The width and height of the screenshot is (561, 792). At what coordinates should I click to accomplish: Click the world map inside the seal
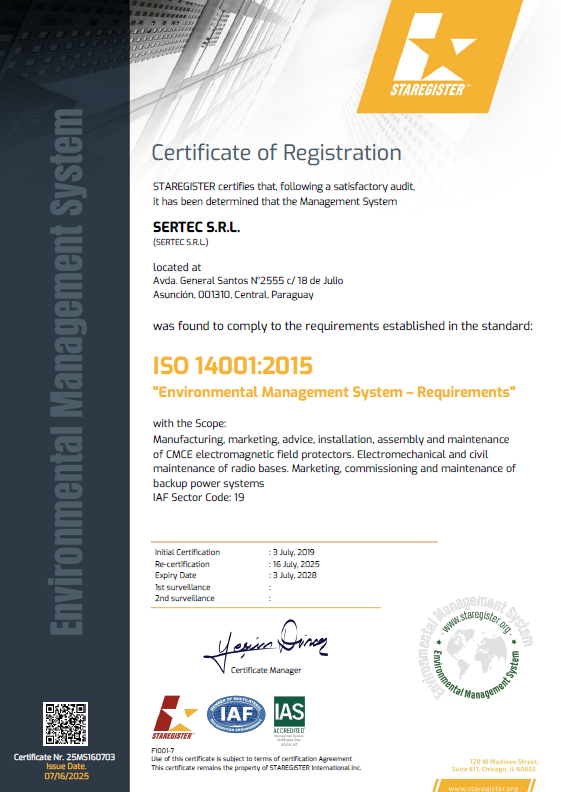point(476,653)
